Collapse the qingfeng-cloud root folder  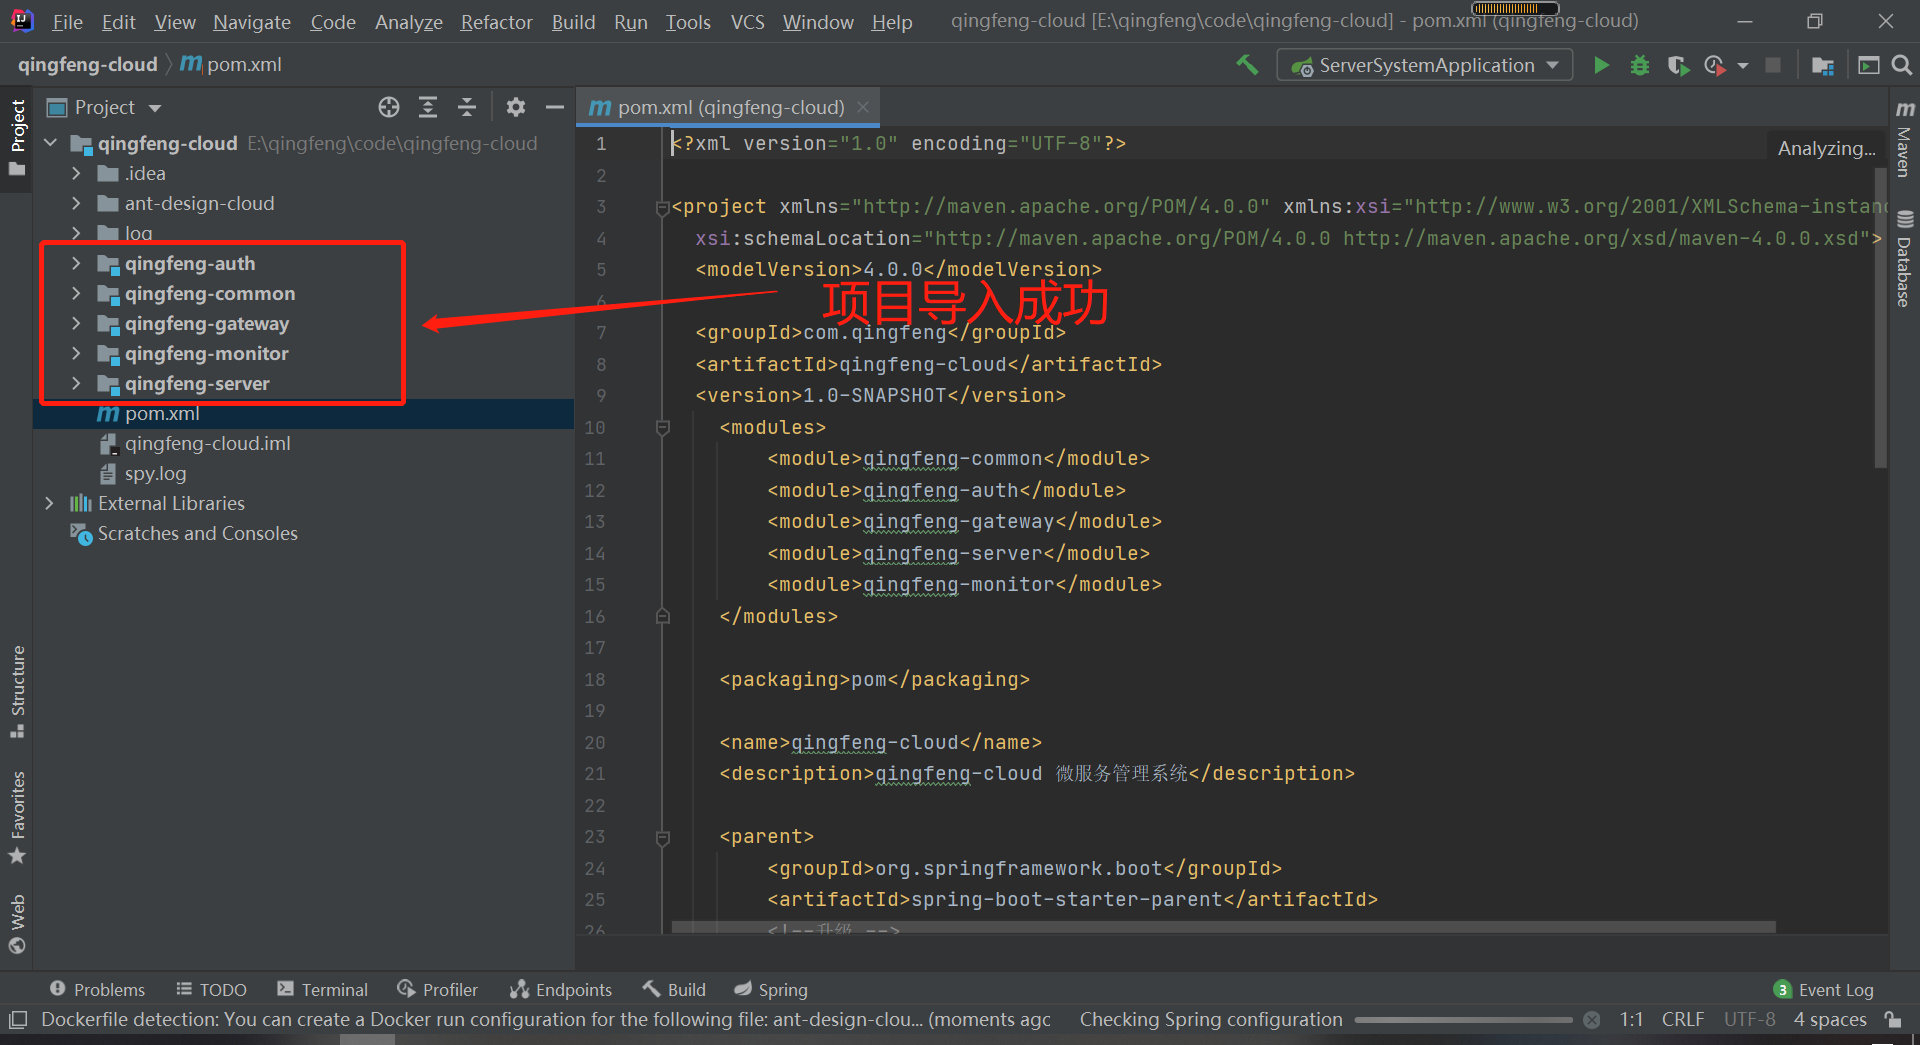pyautogui.click(x=50, y=143)
